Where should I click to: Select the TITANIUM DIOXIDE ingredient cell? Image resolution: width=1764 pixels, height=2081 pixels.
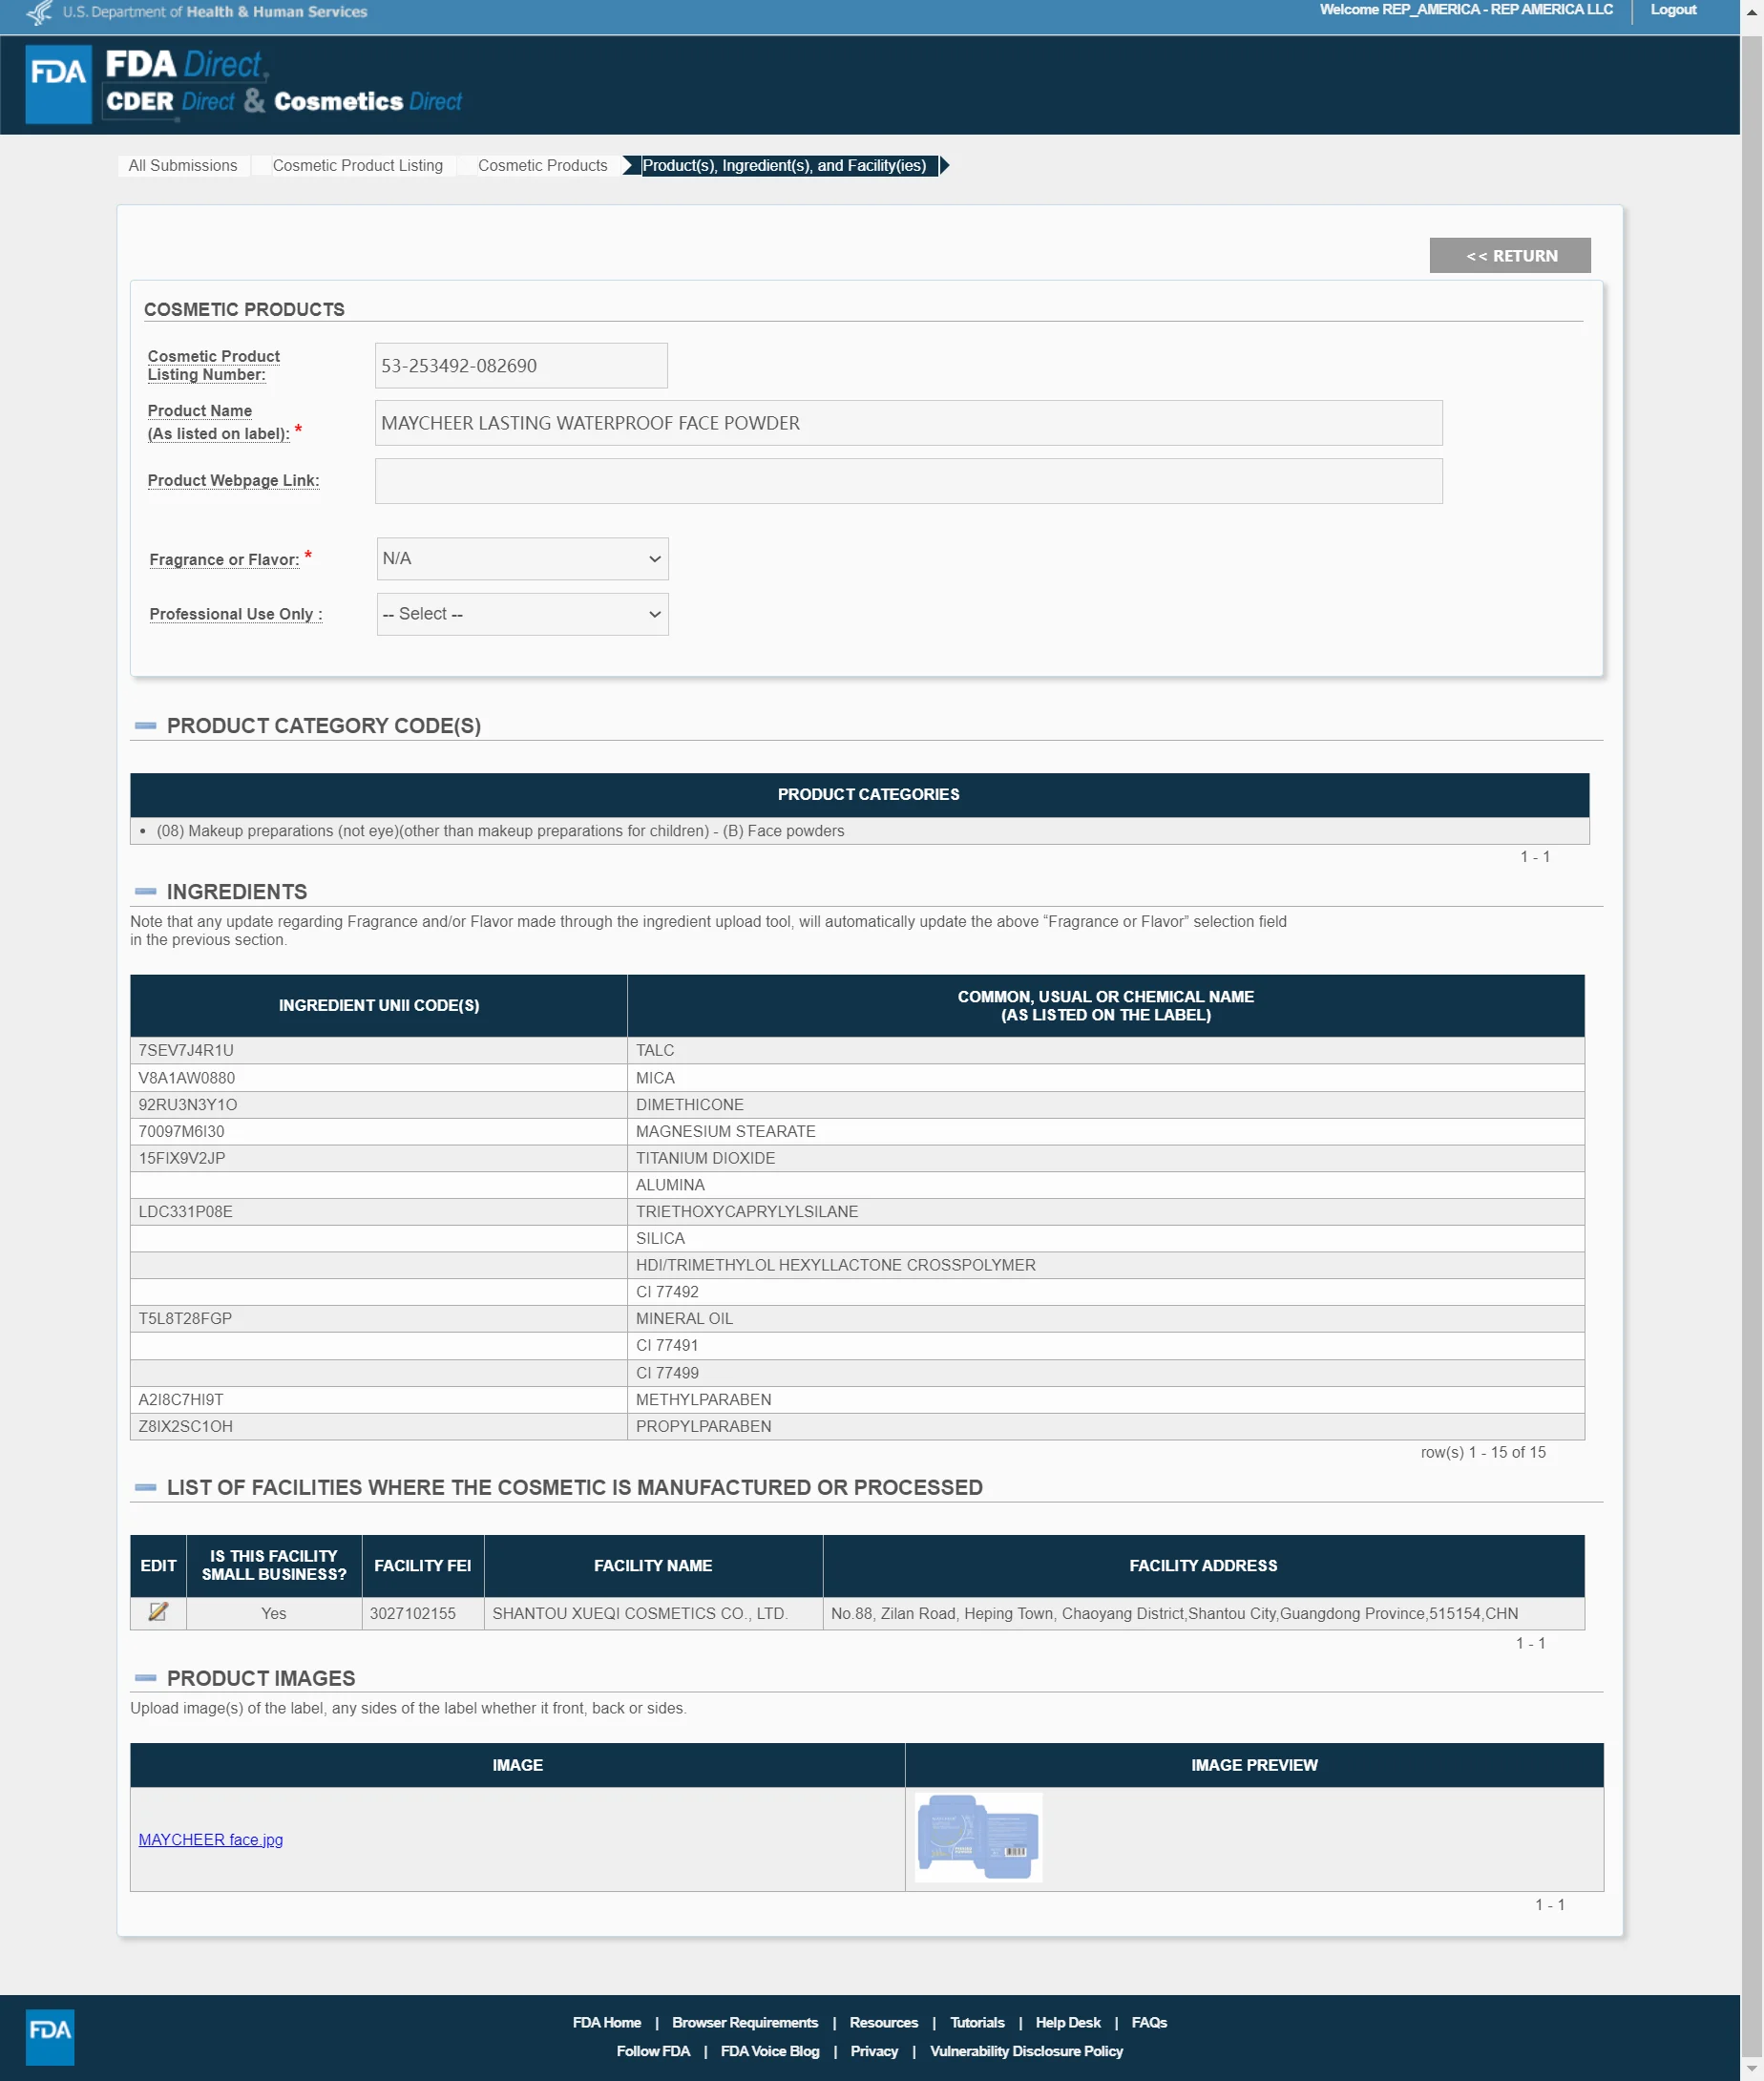click(x=1105, y=1159)
